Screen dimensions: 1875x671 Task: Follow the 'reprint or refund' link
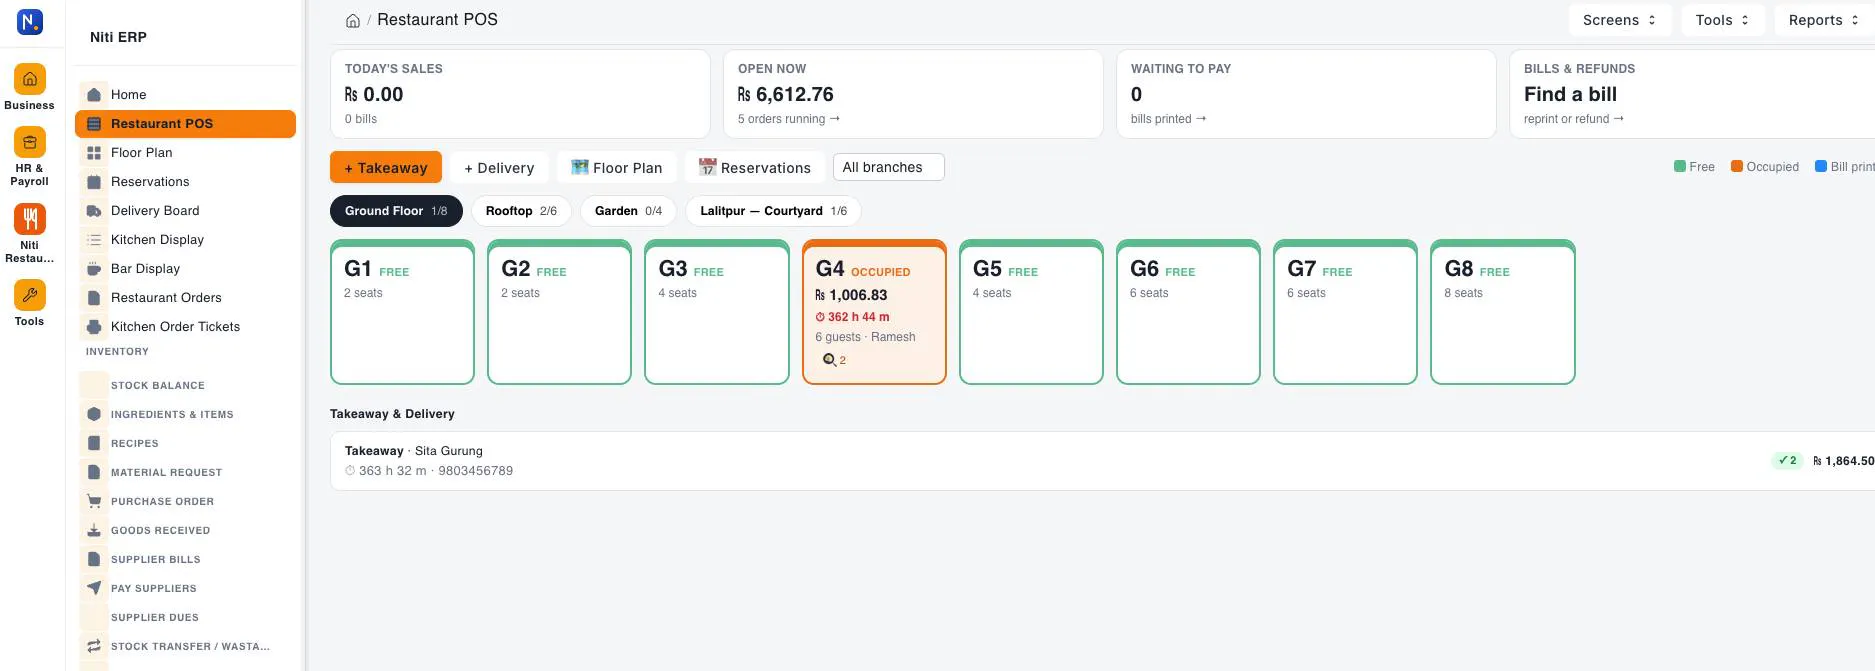(1574, 119)
